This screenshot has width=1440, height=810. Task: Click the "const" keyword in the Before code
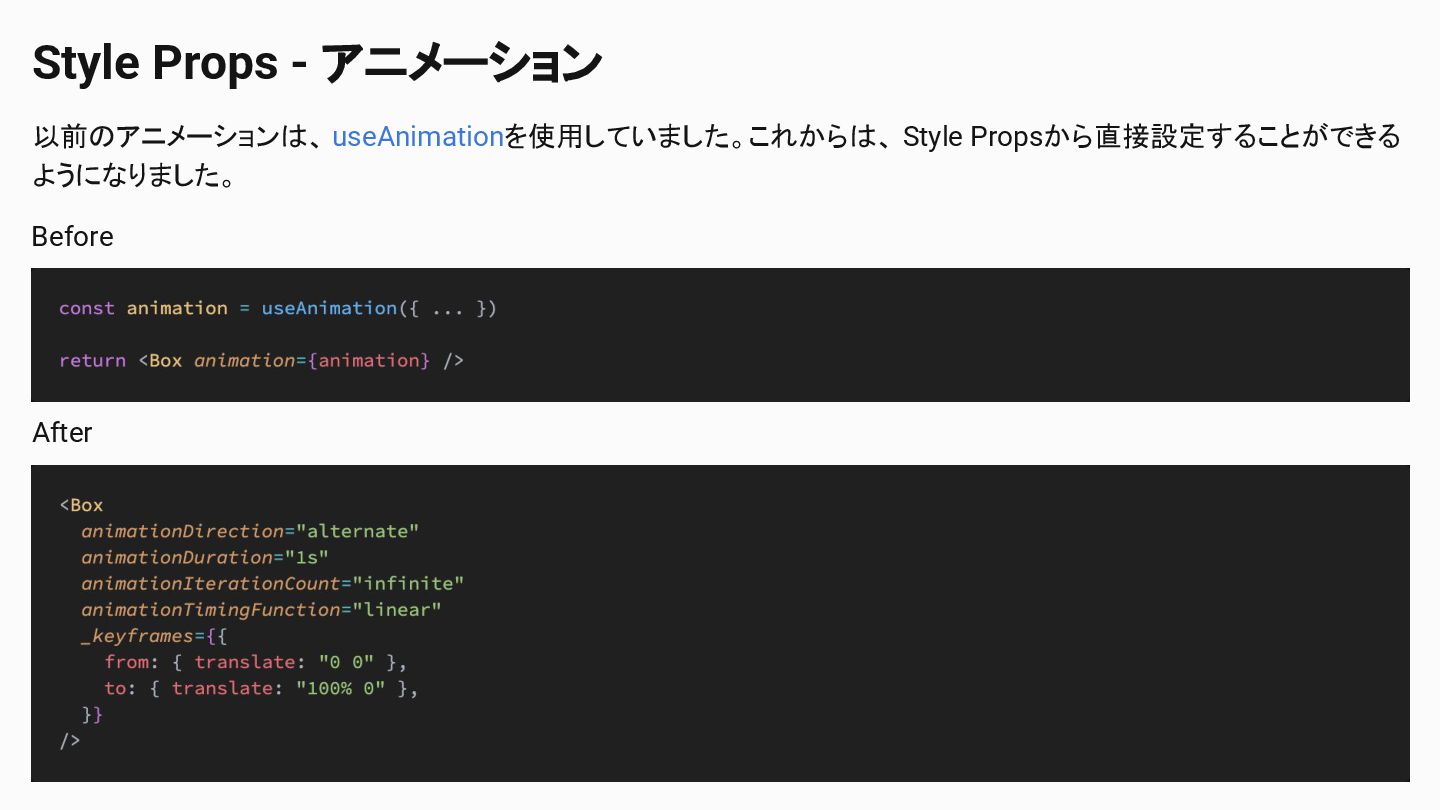point(86,308)
